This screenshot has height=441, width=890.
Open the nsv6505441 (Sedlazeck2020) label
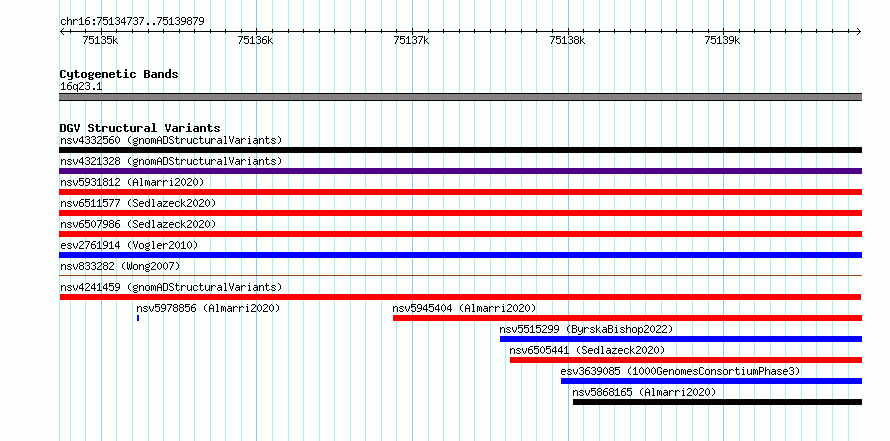[x=587, y=350]
